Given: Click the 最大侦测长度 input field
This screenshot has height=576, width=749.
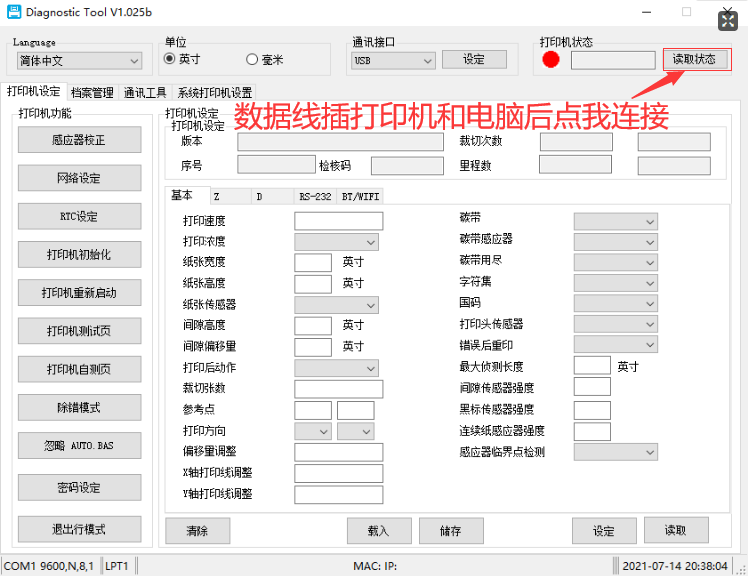Looking at the screenshot, I should (592, 365).
